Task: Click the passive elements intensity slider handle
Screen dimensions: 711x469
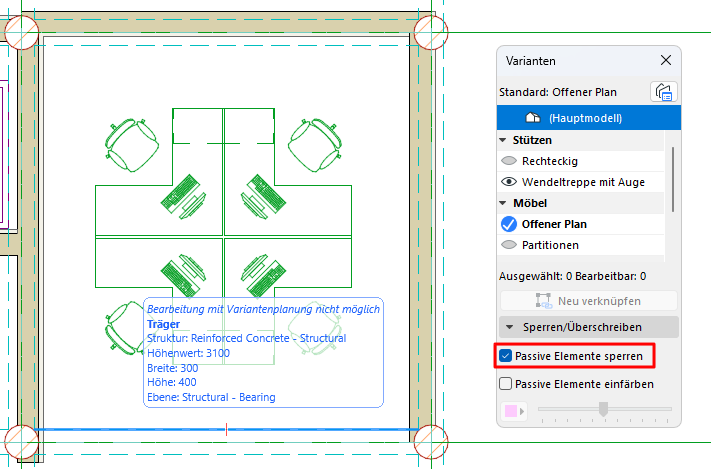Action: [x=603, y=409]
